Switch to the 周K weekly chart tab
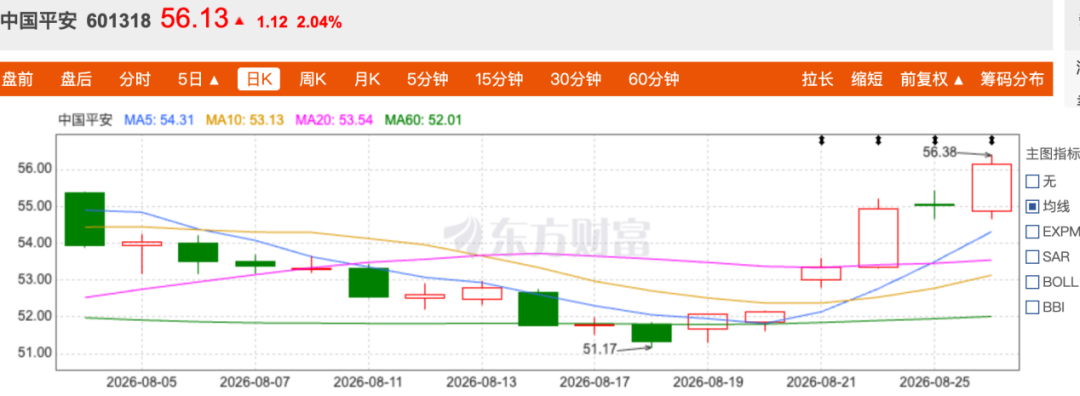Image resolution: width=1080 pixels, height=396 pixels. click(x=312, y=79)
